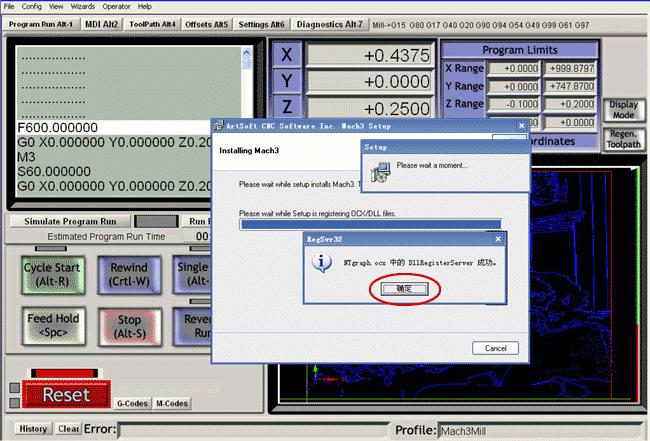
Task: Open the View menu
Action: click(x=56, y=6)
